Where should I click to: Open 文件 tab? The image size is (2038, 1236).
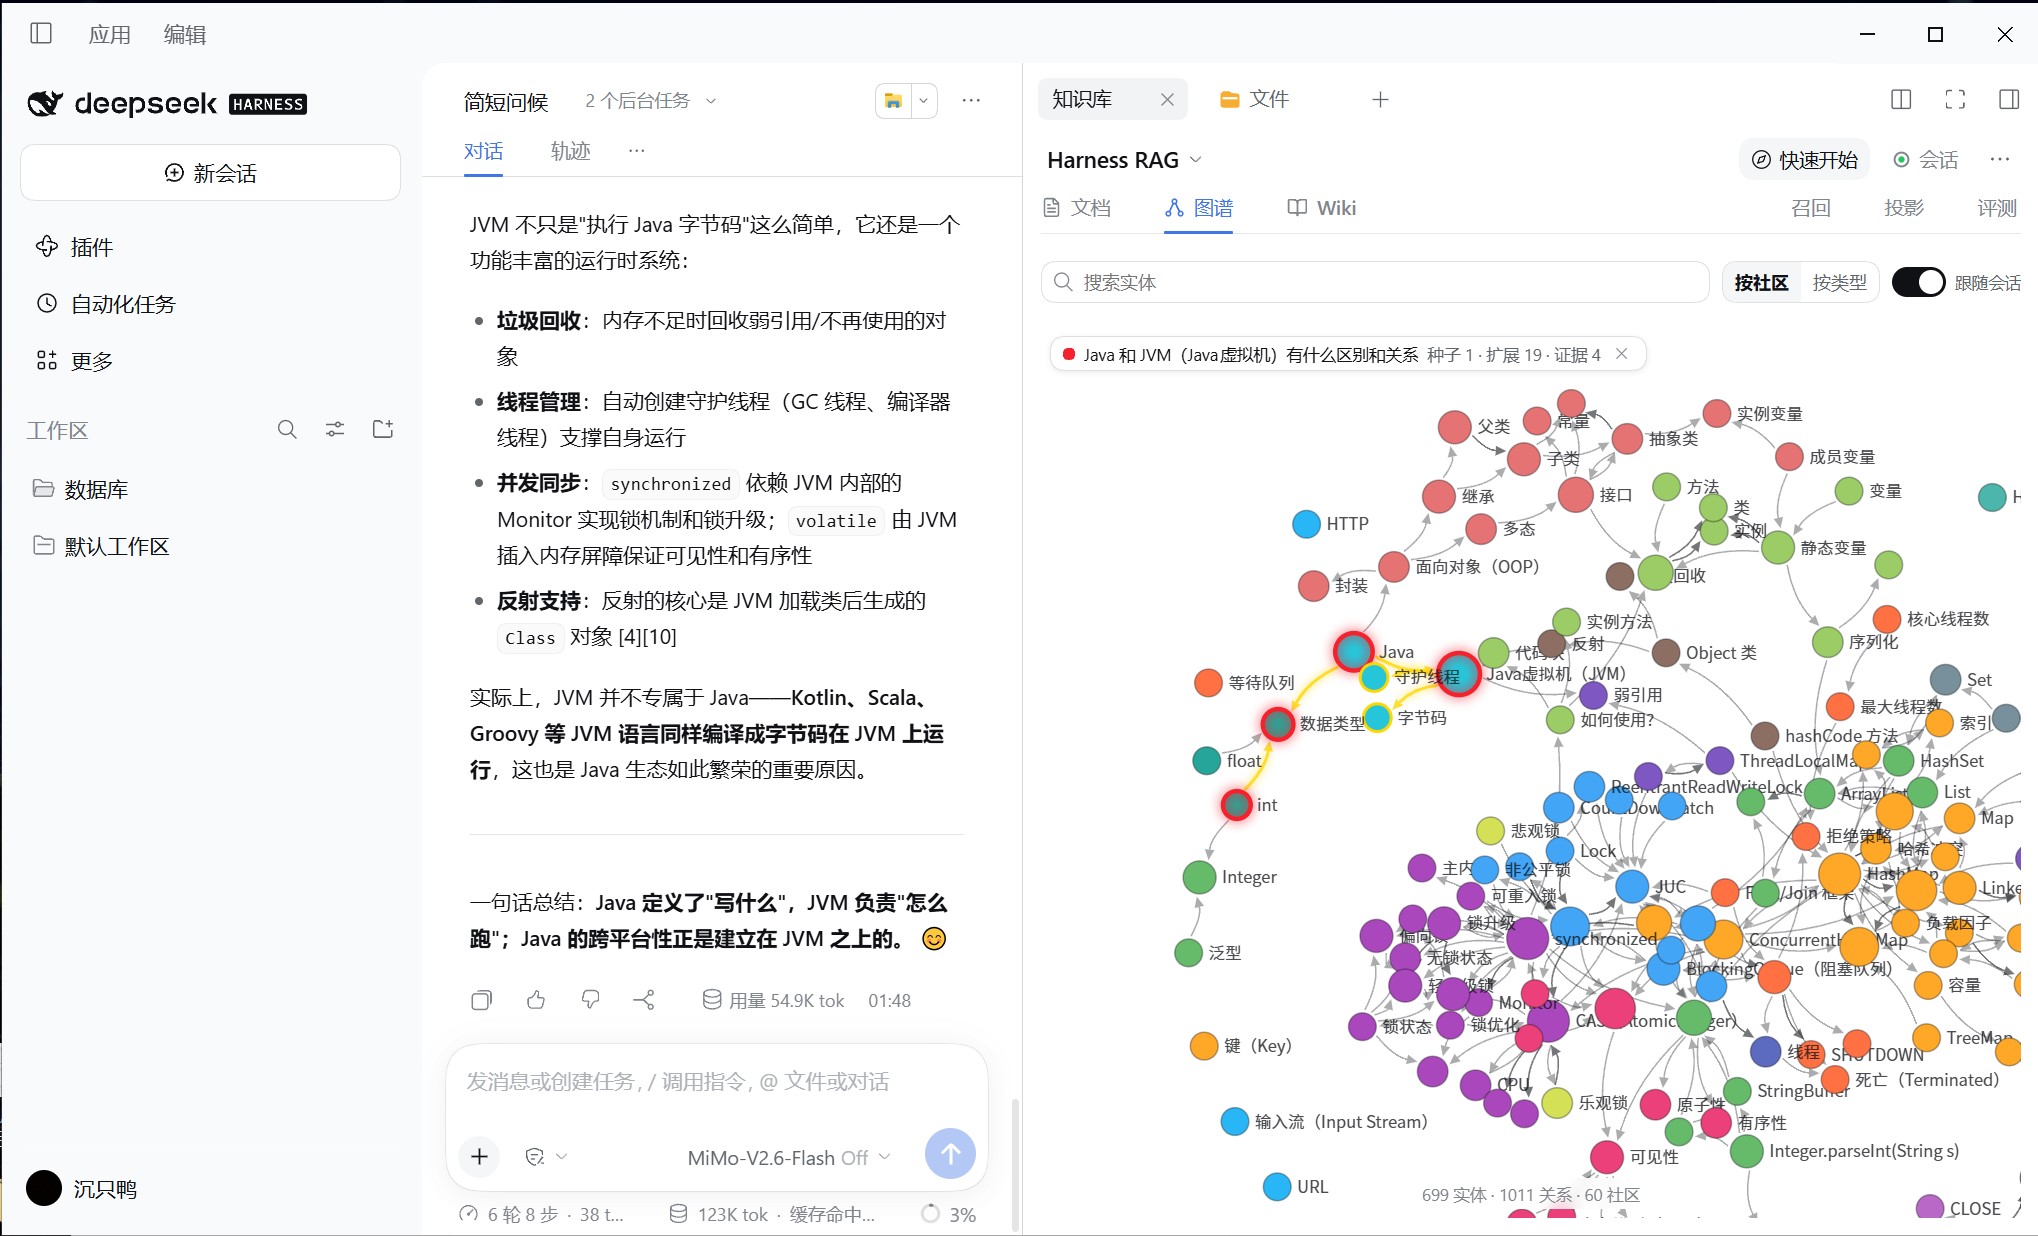click(1255, 99)
